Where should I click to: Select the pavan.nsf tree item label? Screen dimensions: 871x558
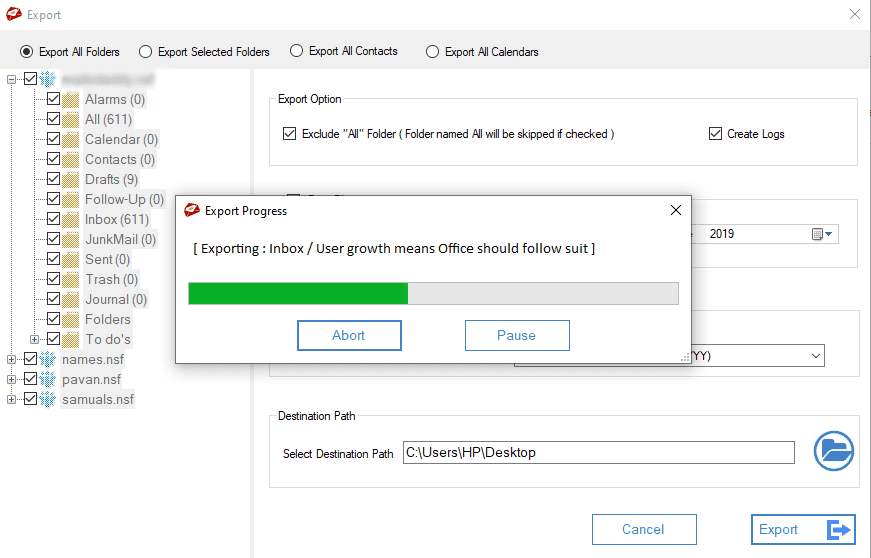(92, 379)
